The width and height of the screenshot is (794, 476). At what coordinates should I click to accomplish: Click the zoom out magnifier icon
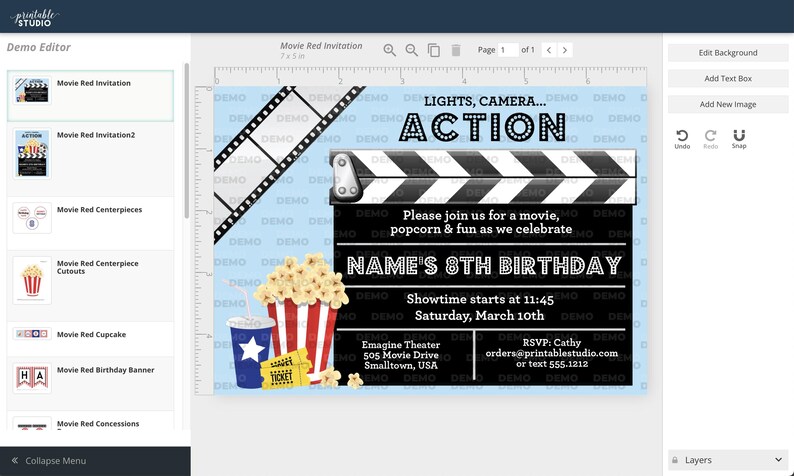pos(412,50)
